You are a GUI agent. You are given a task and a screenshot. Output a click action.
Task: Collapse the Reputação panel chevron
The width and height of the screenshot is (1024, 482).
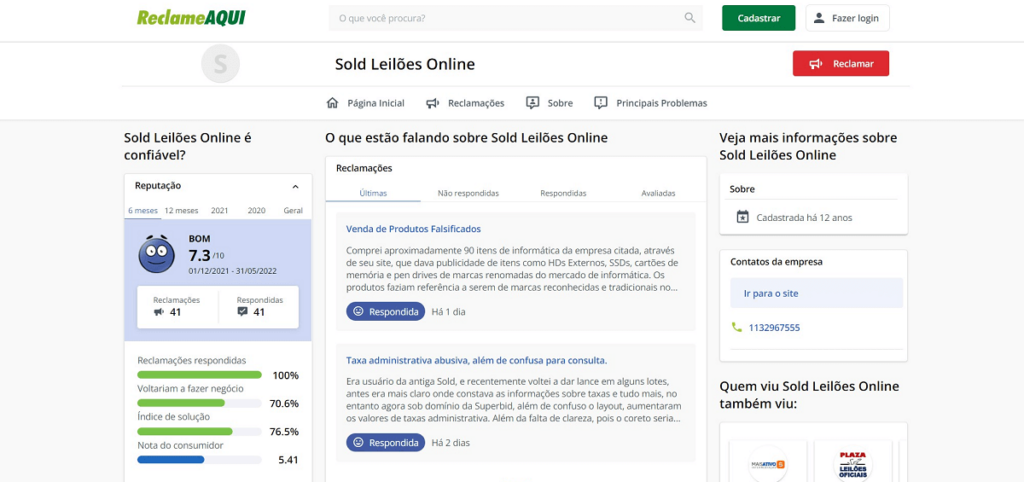tap(295, 187)
